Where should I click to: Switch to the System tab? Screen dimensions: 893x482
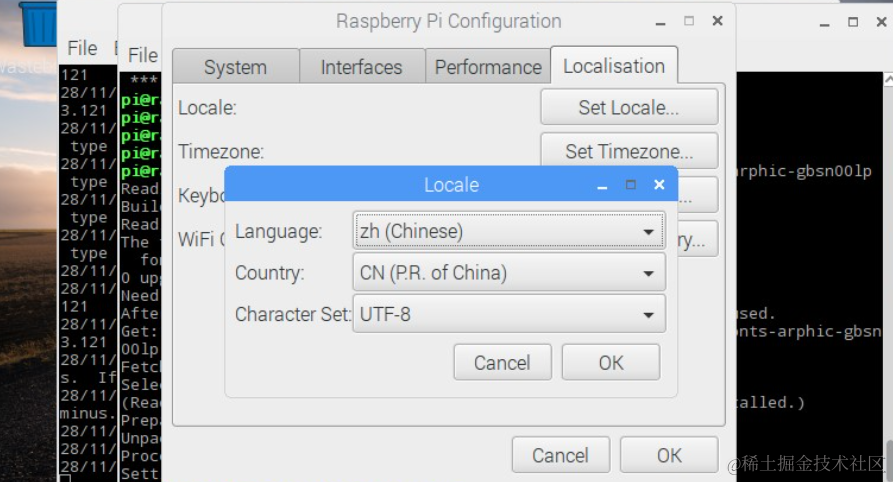point(235,67)
